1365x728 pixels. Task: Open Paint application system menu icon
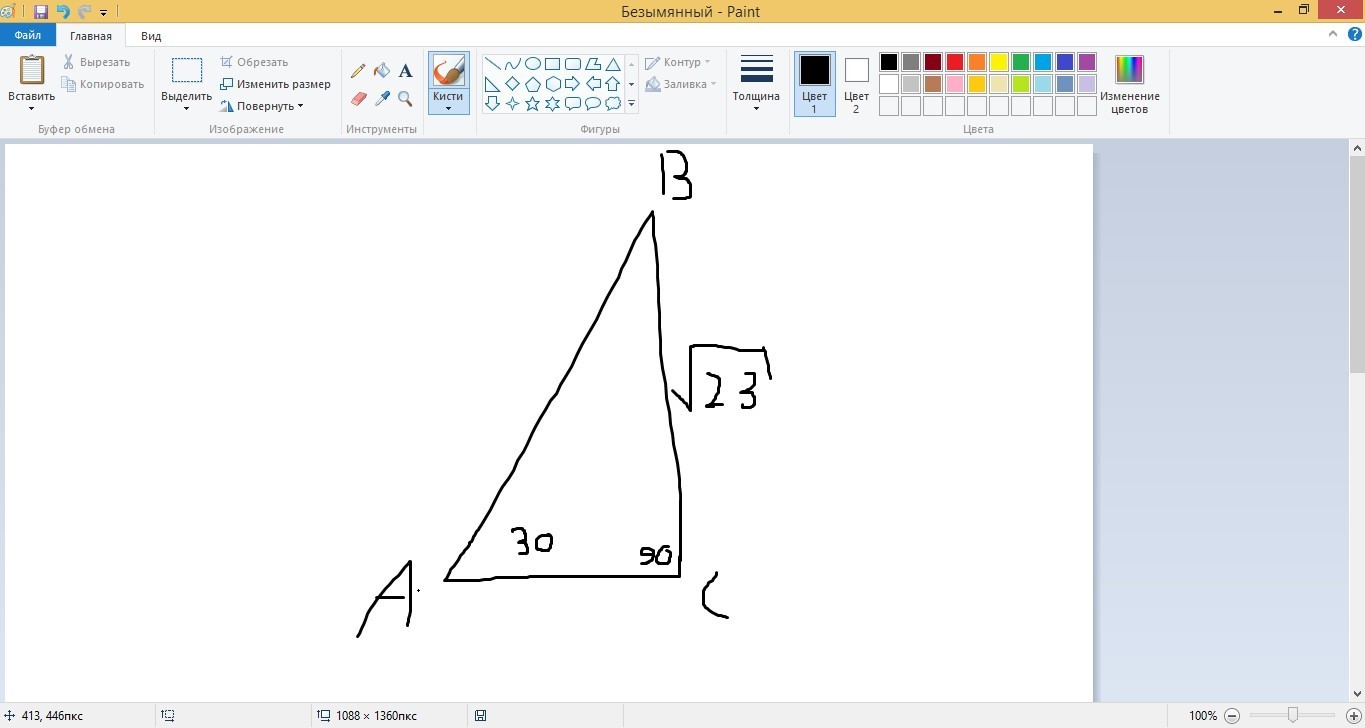pos(8,12)
